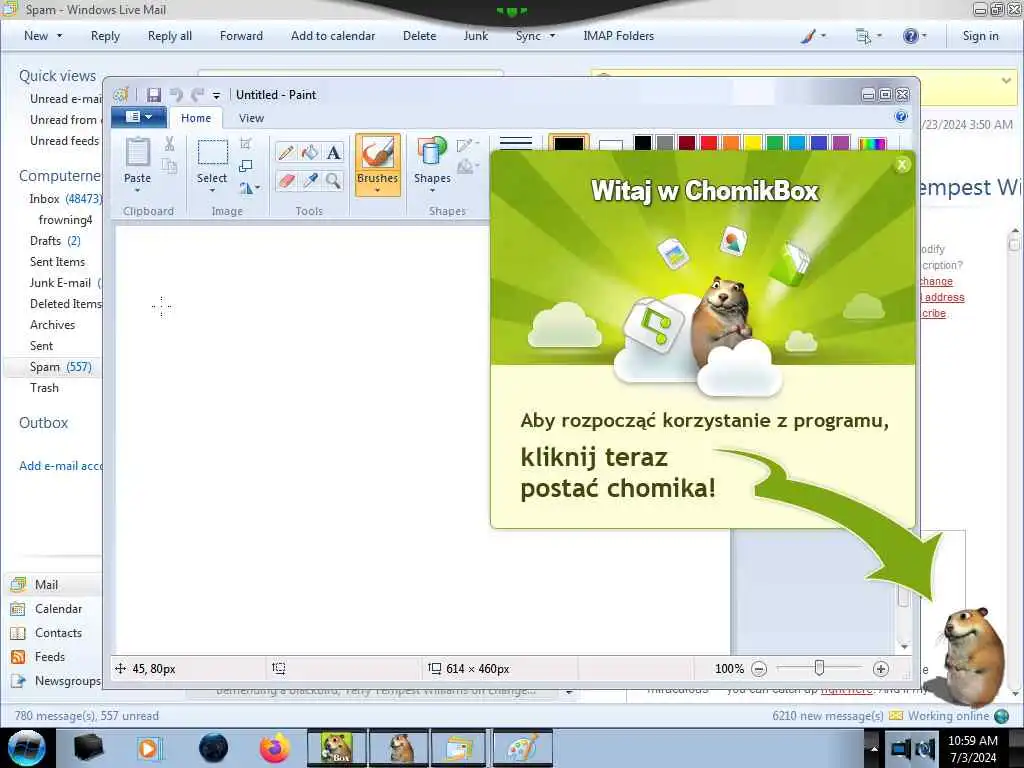
Task: Open the Spam folder in Live Mail
Action: tap(52, 367)
